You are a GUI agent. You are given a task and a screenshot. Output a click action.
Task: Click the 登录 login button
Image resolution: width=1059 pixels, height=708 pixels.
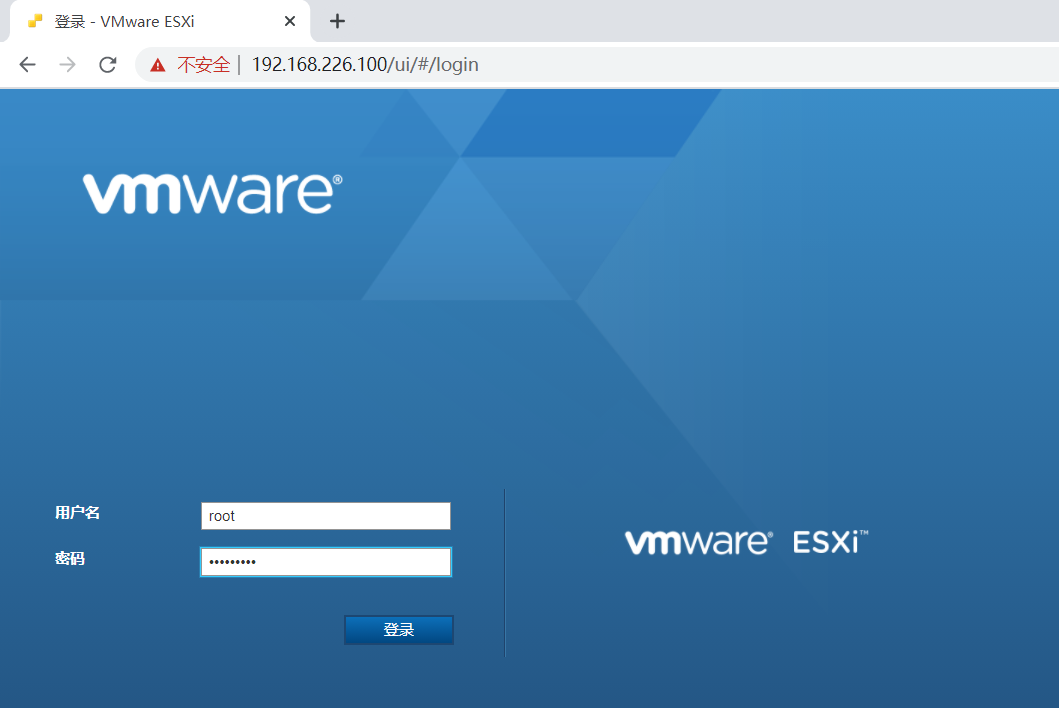pyautogui.click(x=399, y=630)
